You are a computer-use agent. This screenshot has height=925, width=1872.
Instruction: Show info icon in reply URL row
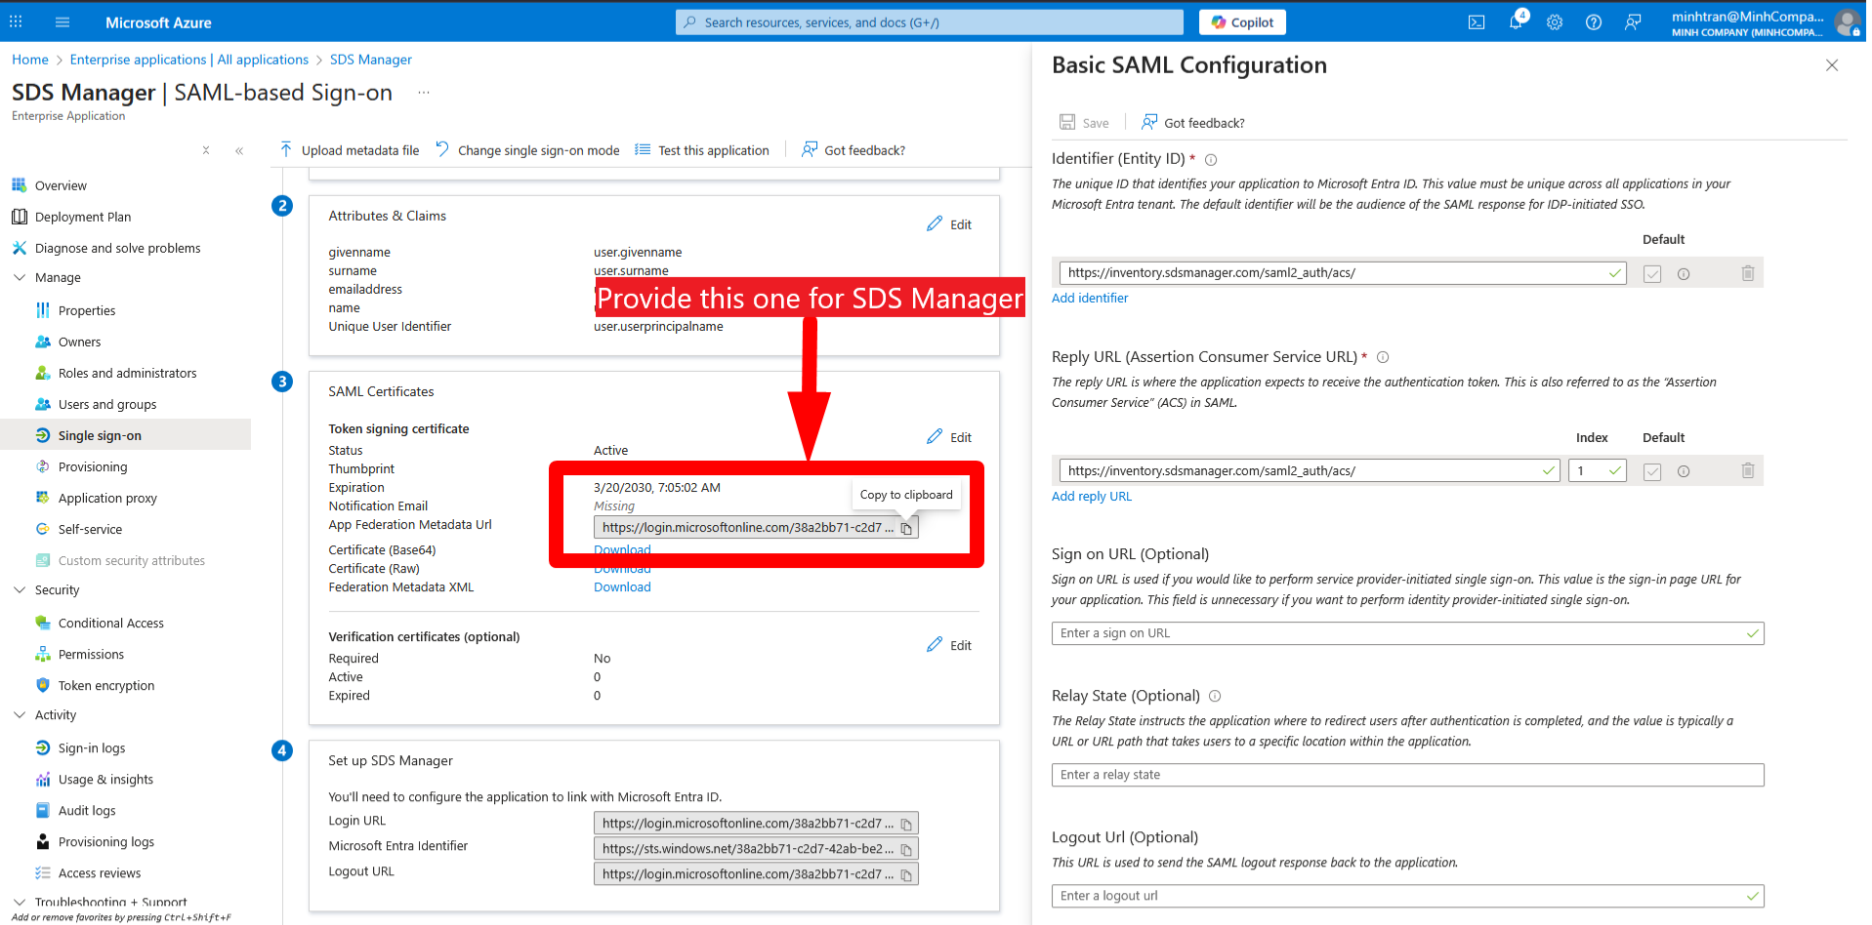coord(1684,472)
